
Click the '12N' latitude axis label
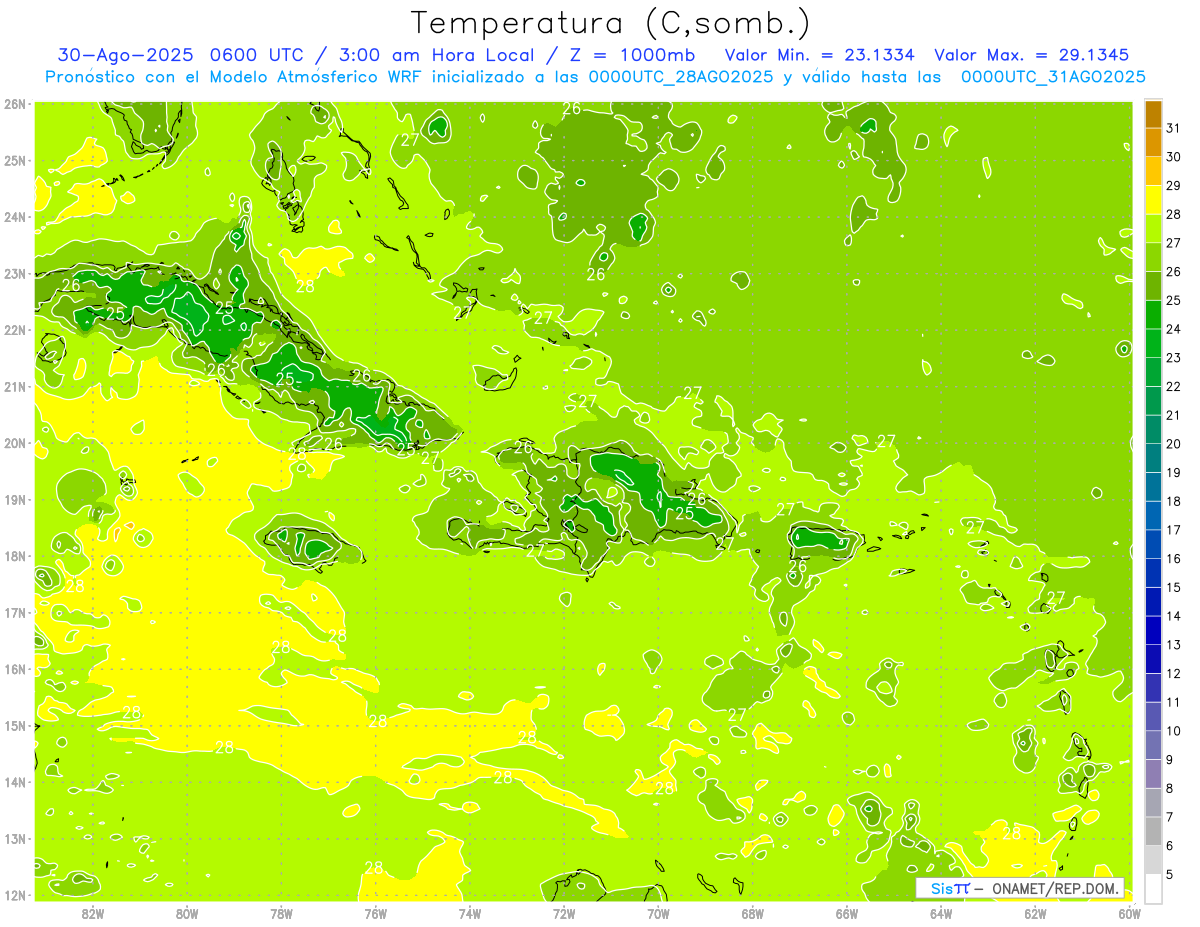[x=14, y=895]
